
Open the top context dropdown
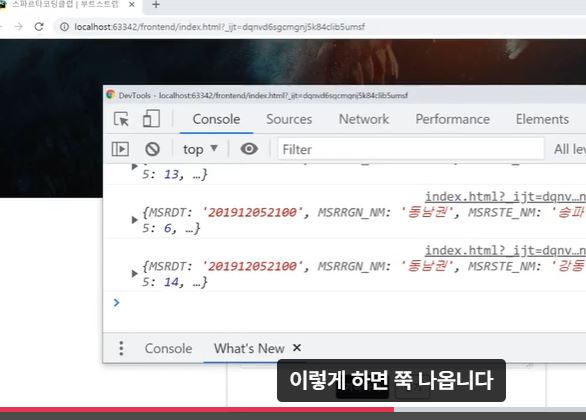pyautogui.click(x=200, y=149)
